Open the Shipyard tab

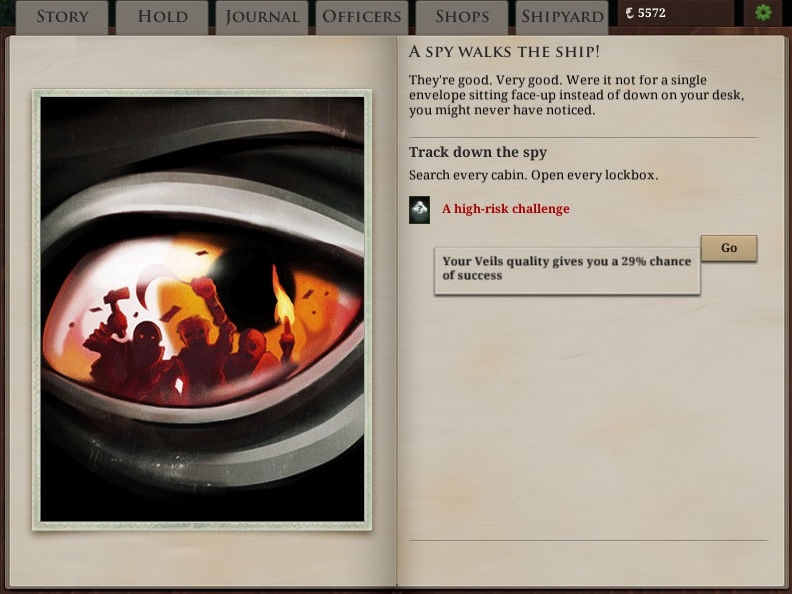click(x=562, y=17)
